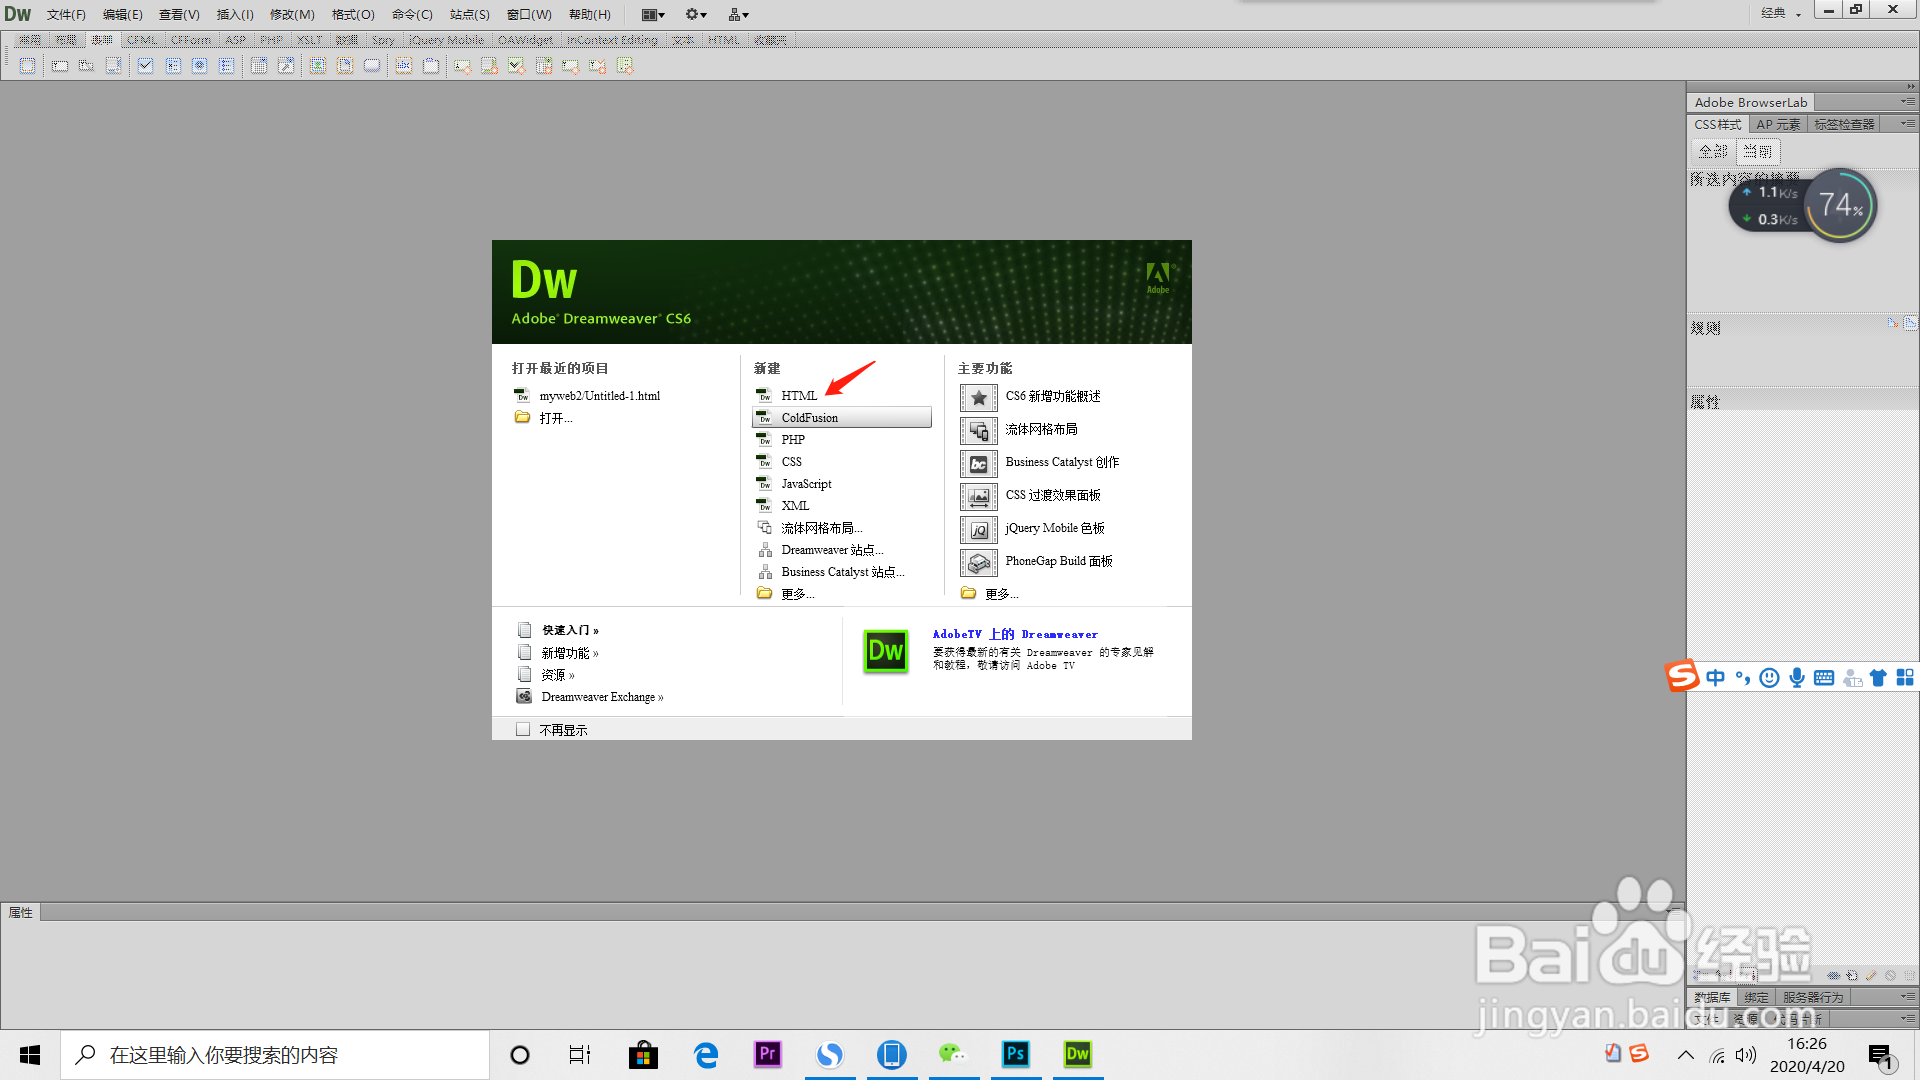Insert a File Field control
This screenshot has width=1920, height=1080.
click(x=345, y=66)
